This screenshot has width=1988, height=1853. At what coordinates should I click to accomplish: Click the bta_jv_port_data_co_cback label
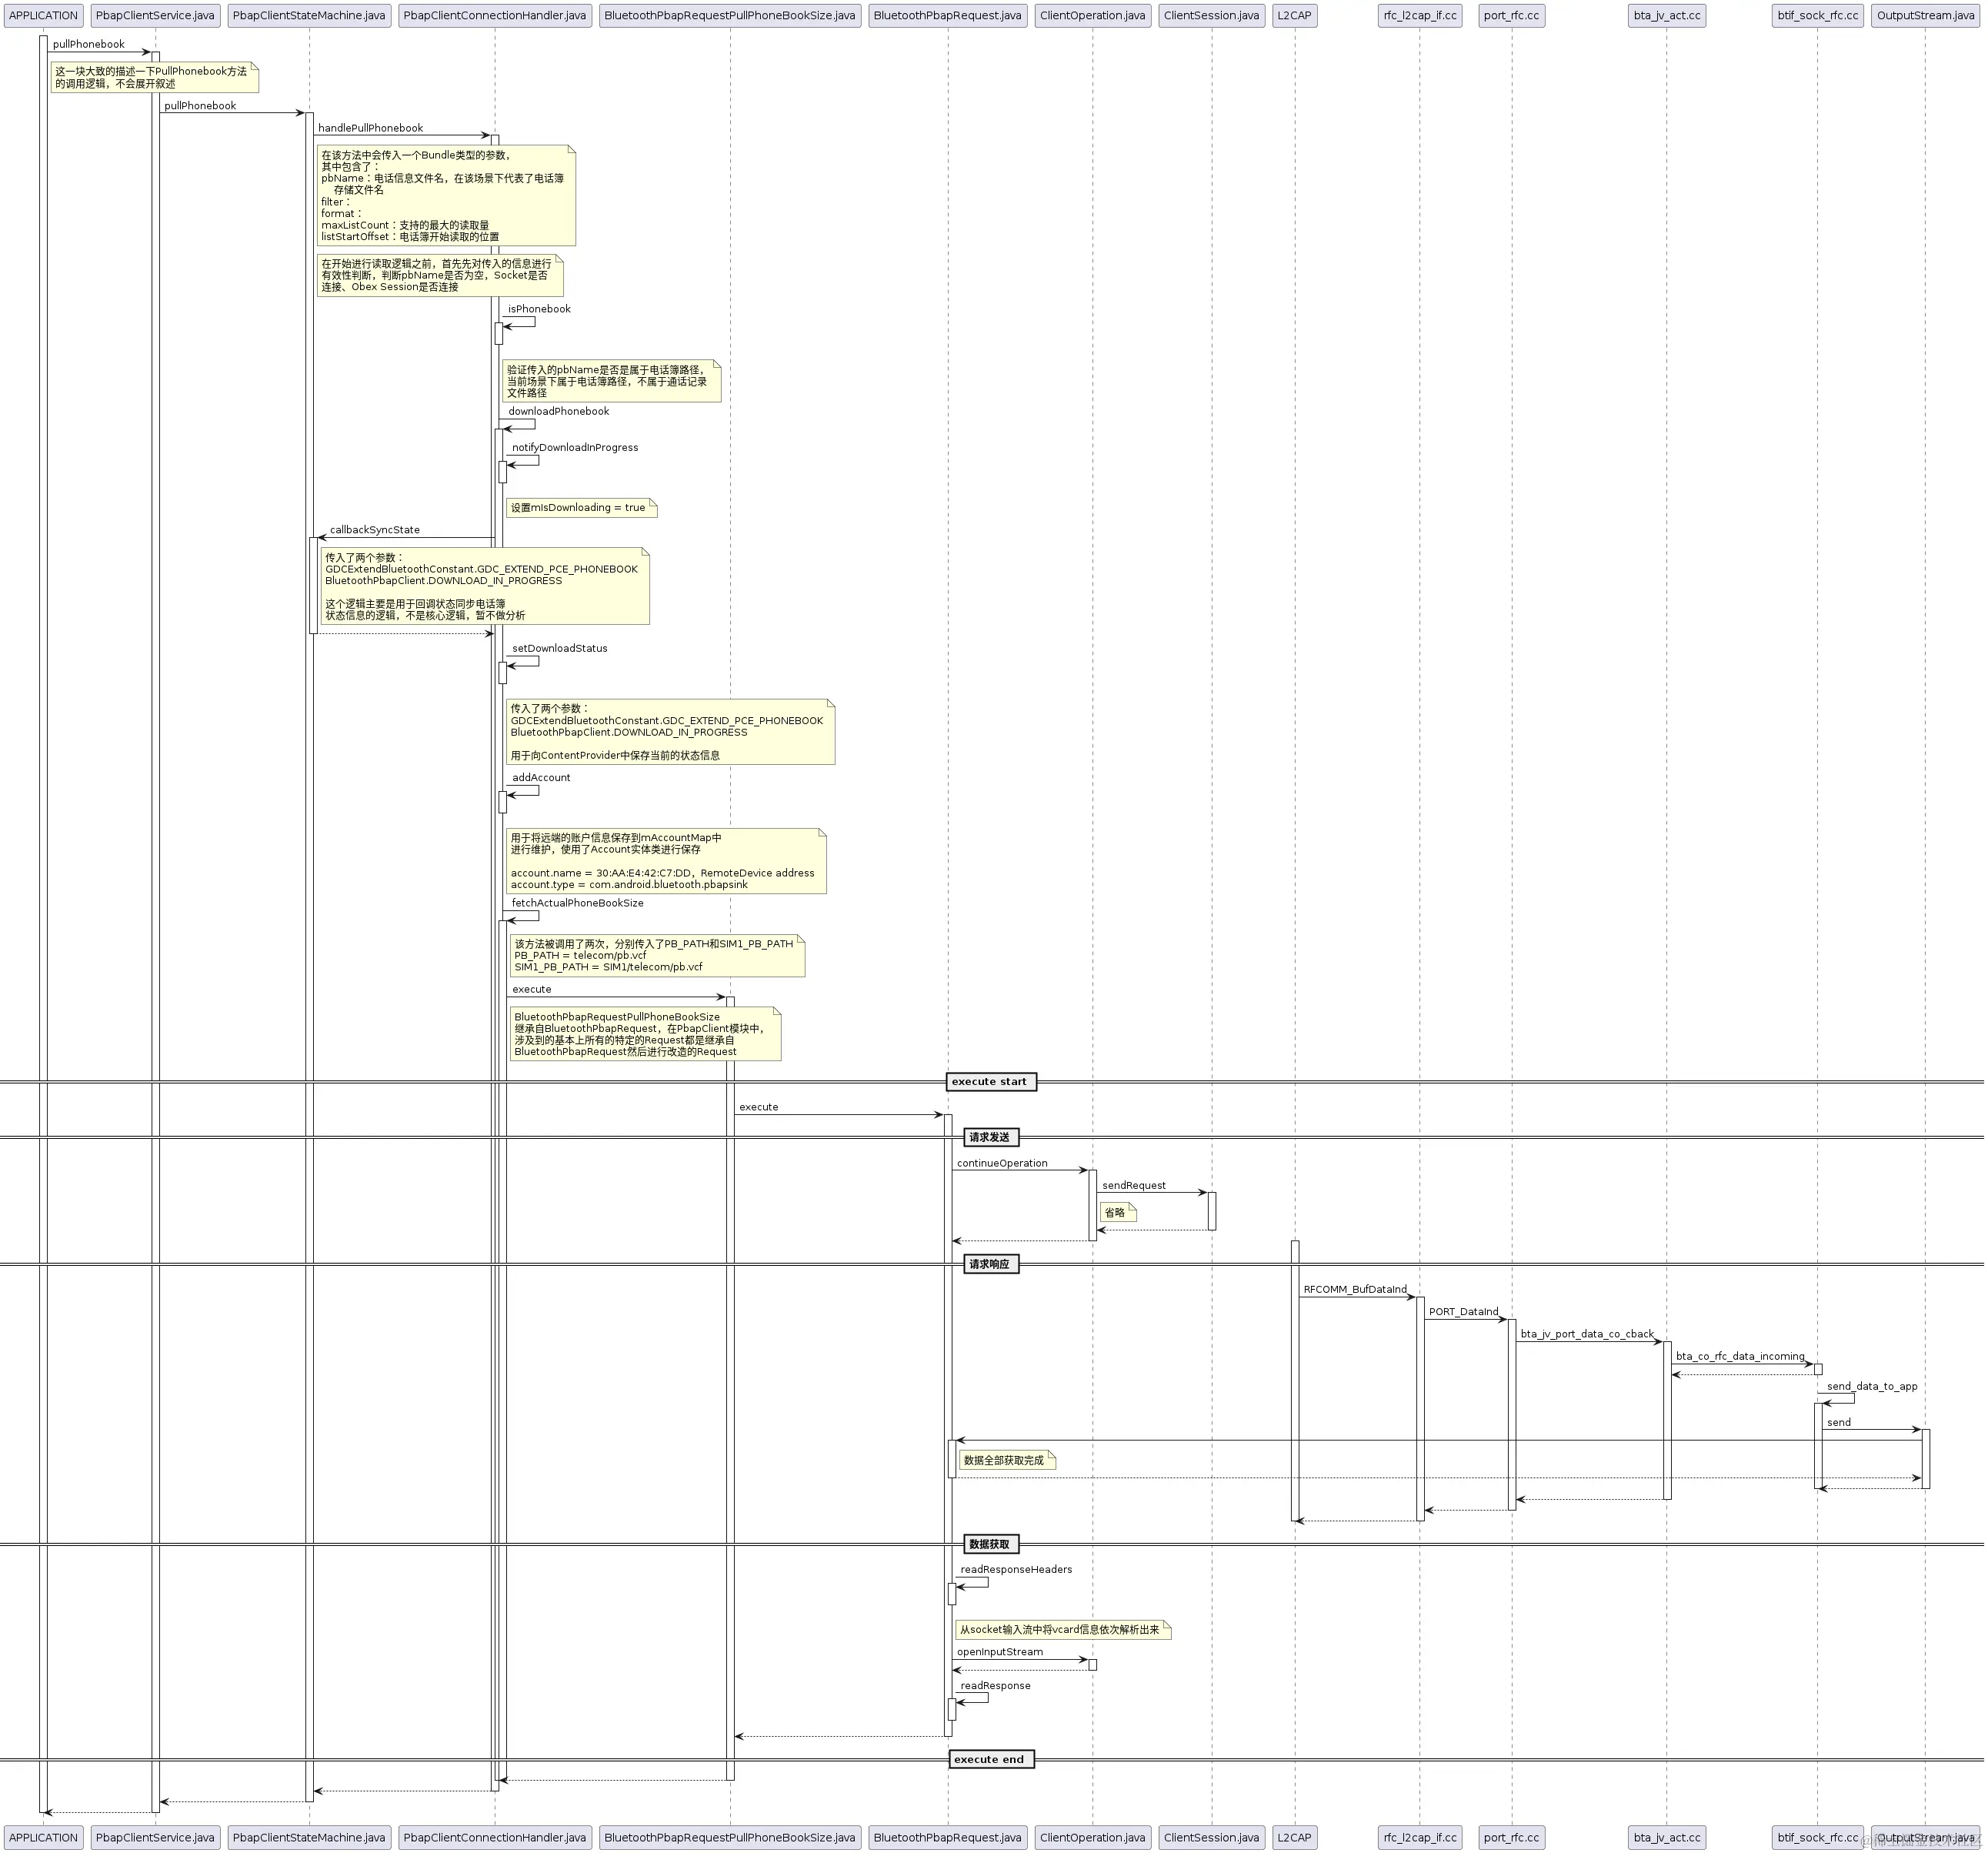point(1587,1335)
